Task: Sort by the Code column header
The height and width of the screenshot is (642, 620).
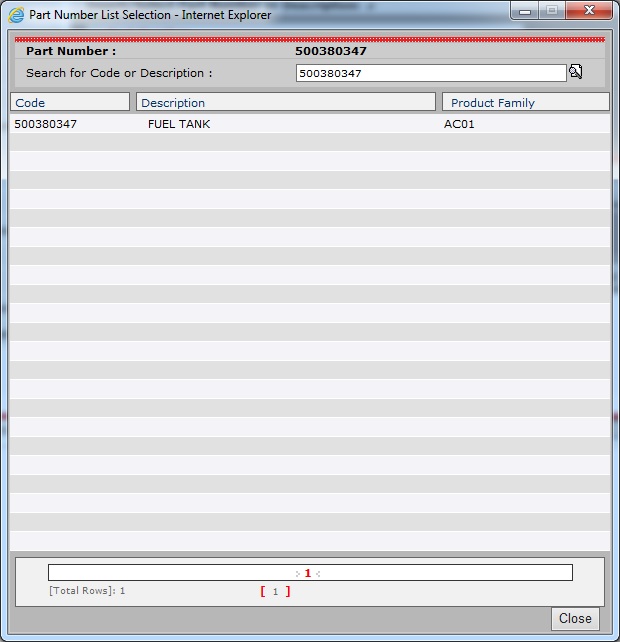Action: click(x=70, y=102)
